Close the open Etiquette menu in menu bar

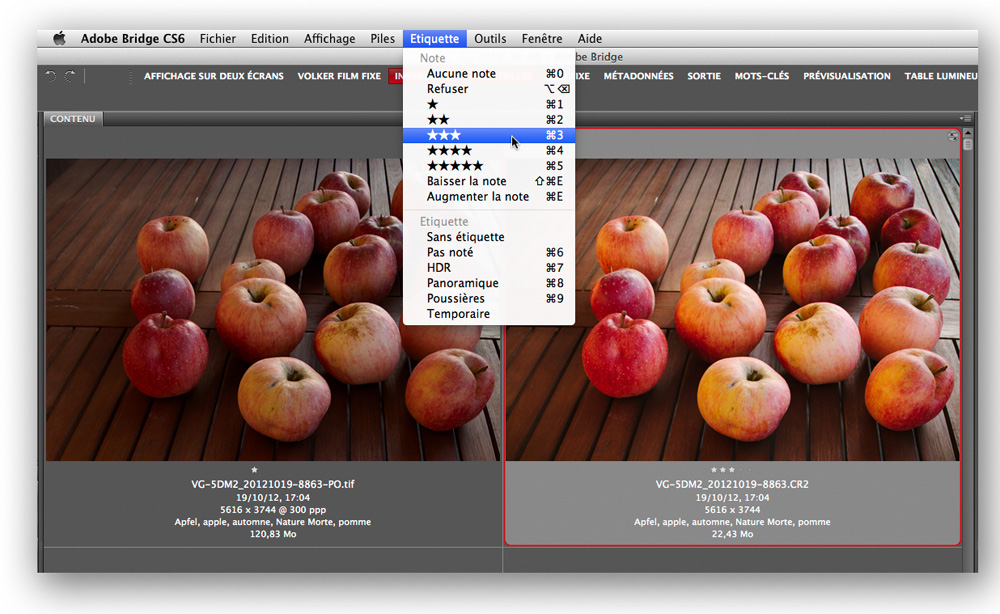click(x=434, y=38)
